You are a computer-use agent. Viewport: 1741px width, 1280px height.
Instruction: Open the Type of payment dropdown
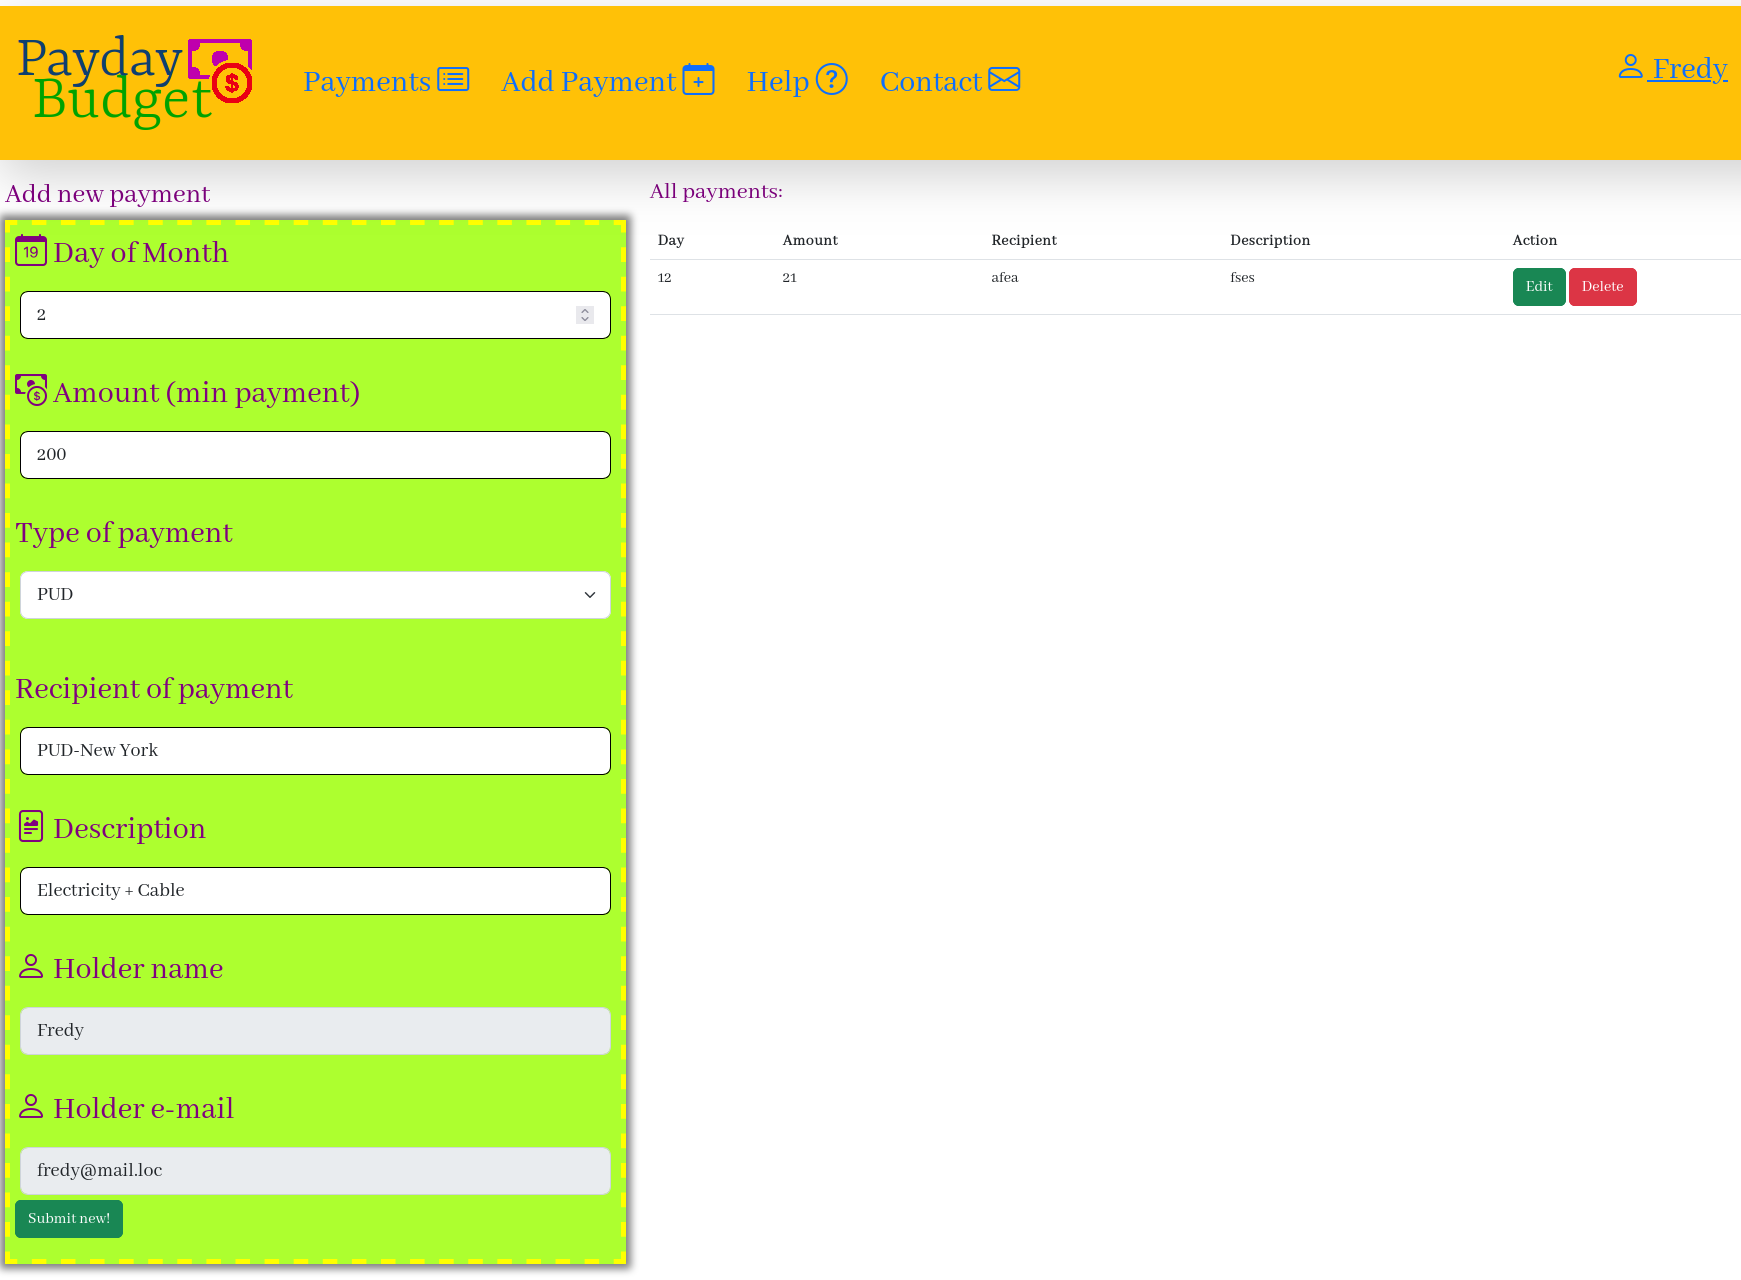pyautogui.click(x=315, y=595)
